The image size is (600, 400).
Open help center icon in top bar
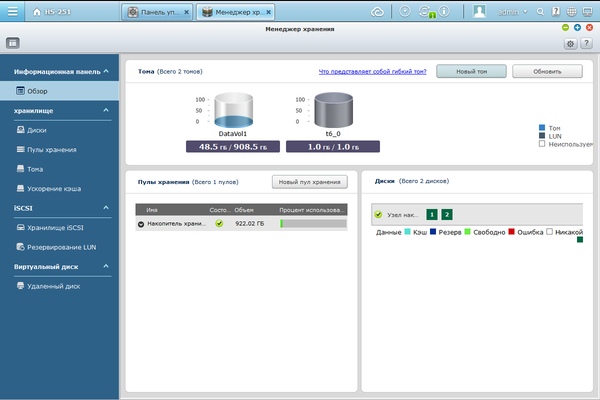(556, 12)
